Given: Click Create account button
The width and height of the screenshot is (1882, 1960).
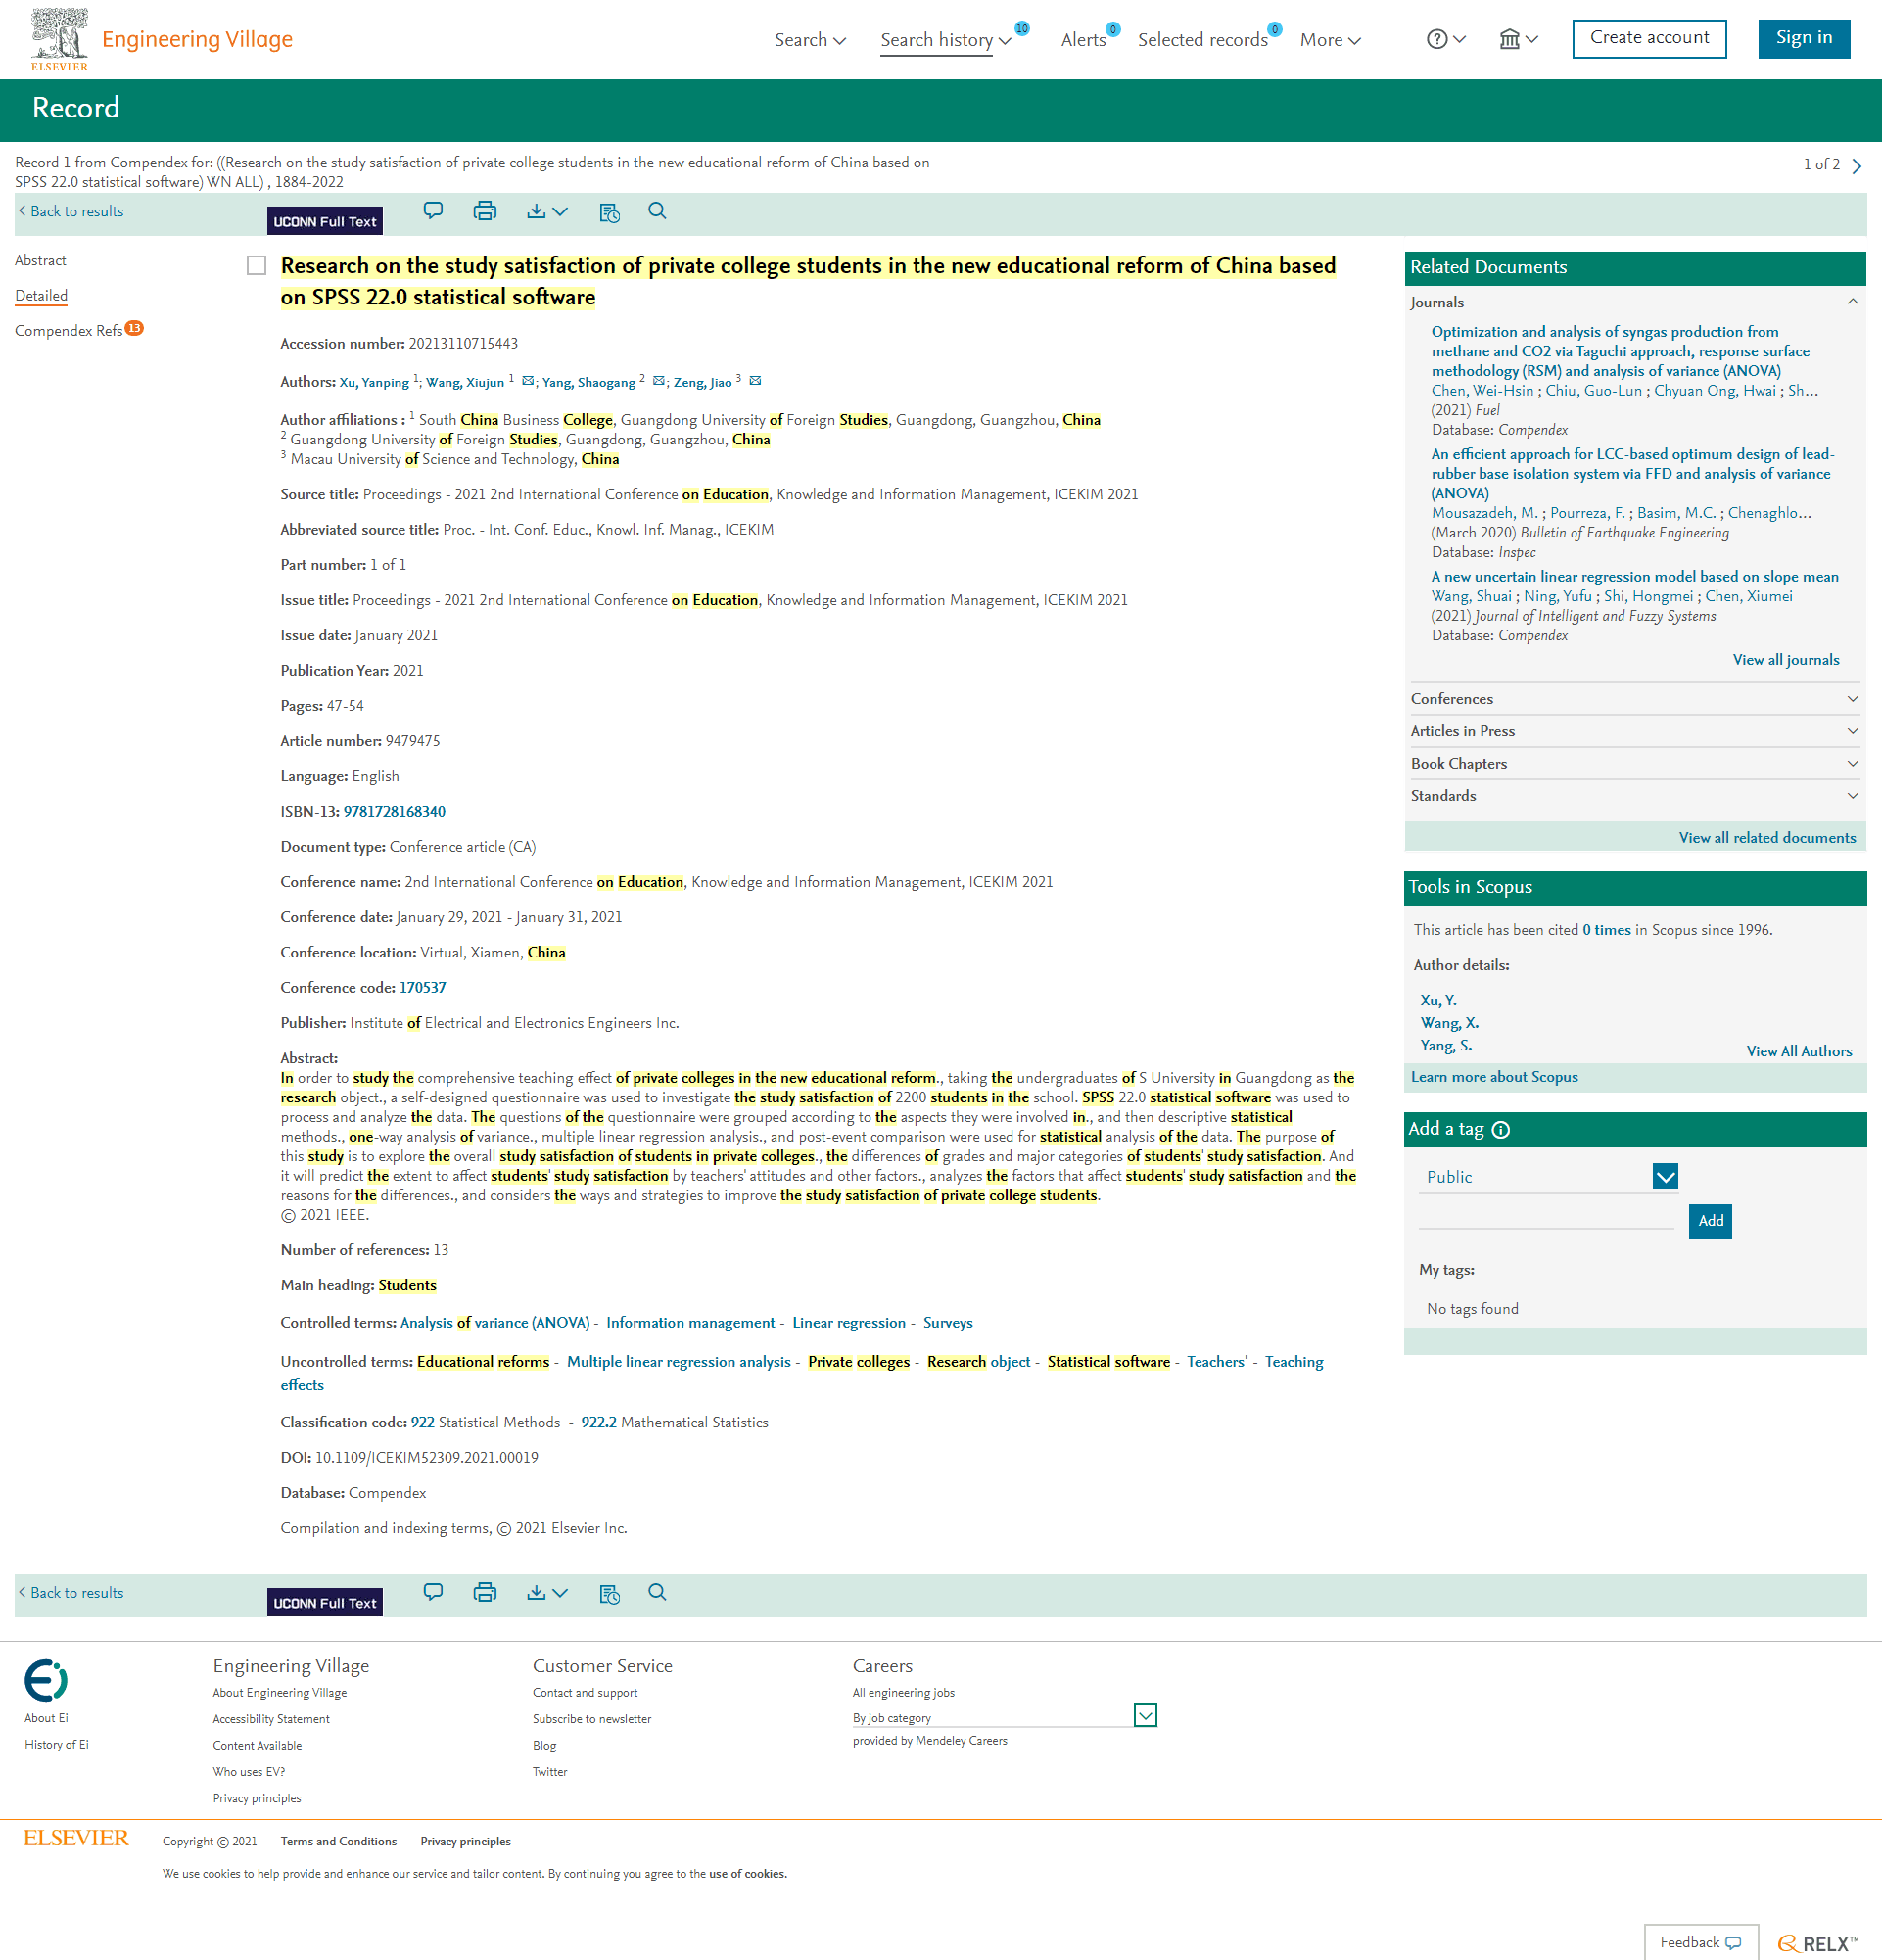Looking at the screenshot, I should coord(1649,38).
